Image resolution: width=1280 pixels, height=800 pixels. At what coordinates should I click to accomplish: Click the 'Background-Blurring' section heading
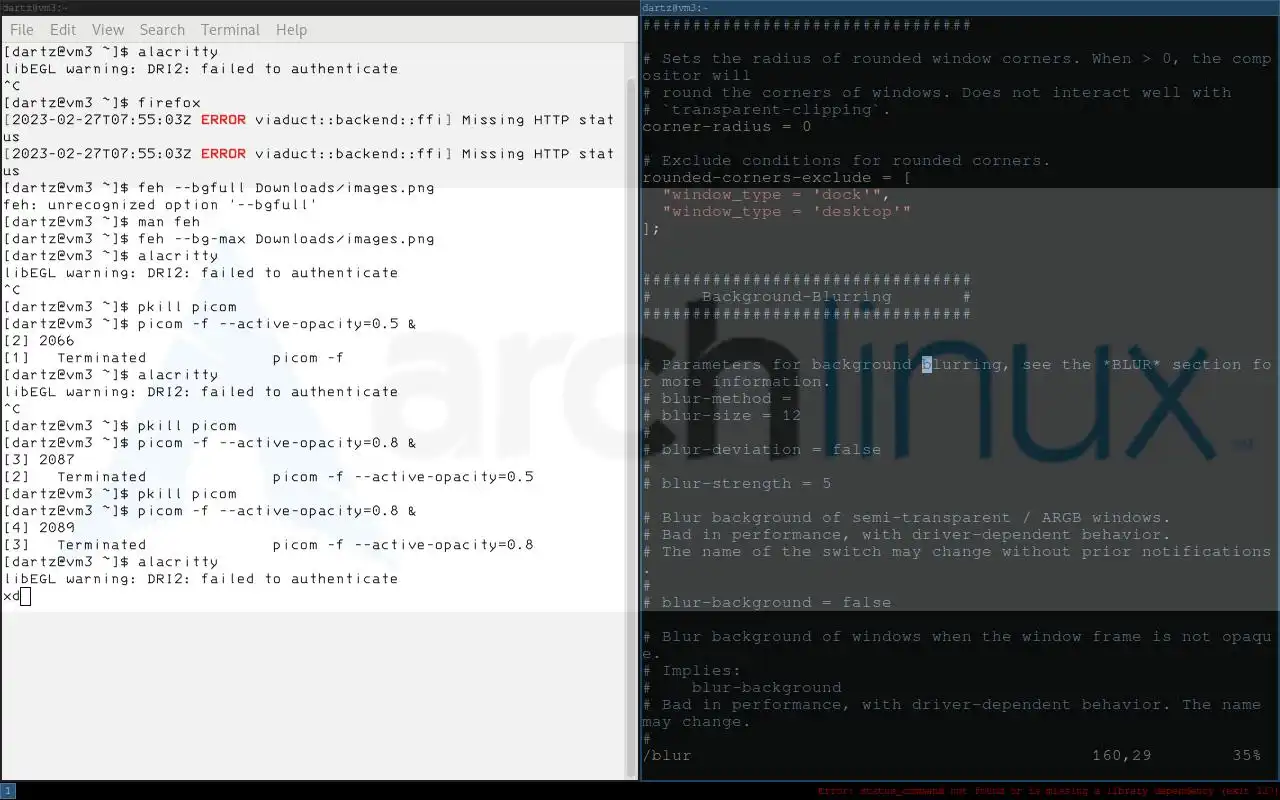click(796, 297)
